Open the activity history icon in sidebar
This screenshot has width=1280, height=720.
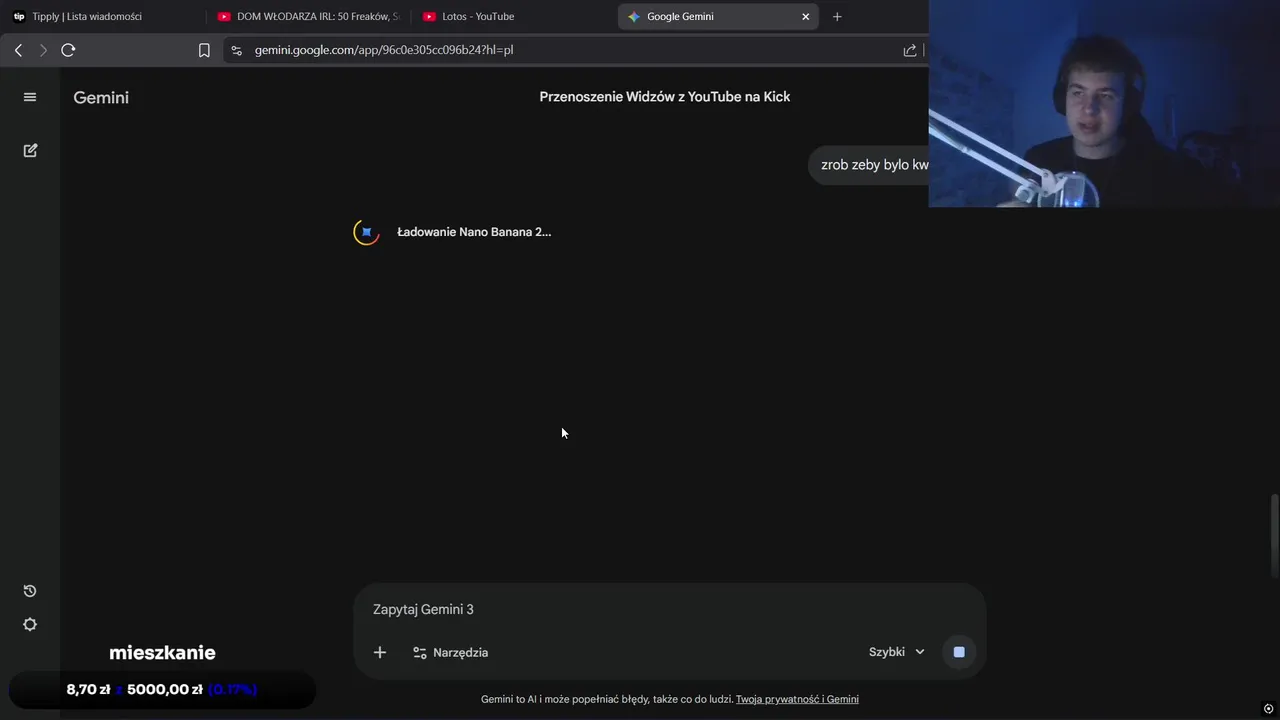[30, 591]
